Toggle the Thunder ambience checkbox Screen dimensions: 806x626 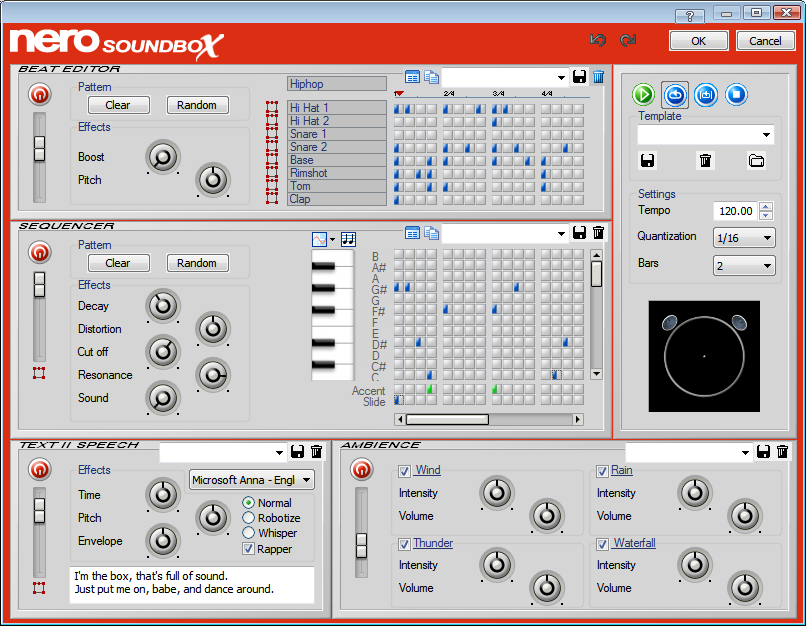click(404, 544)
